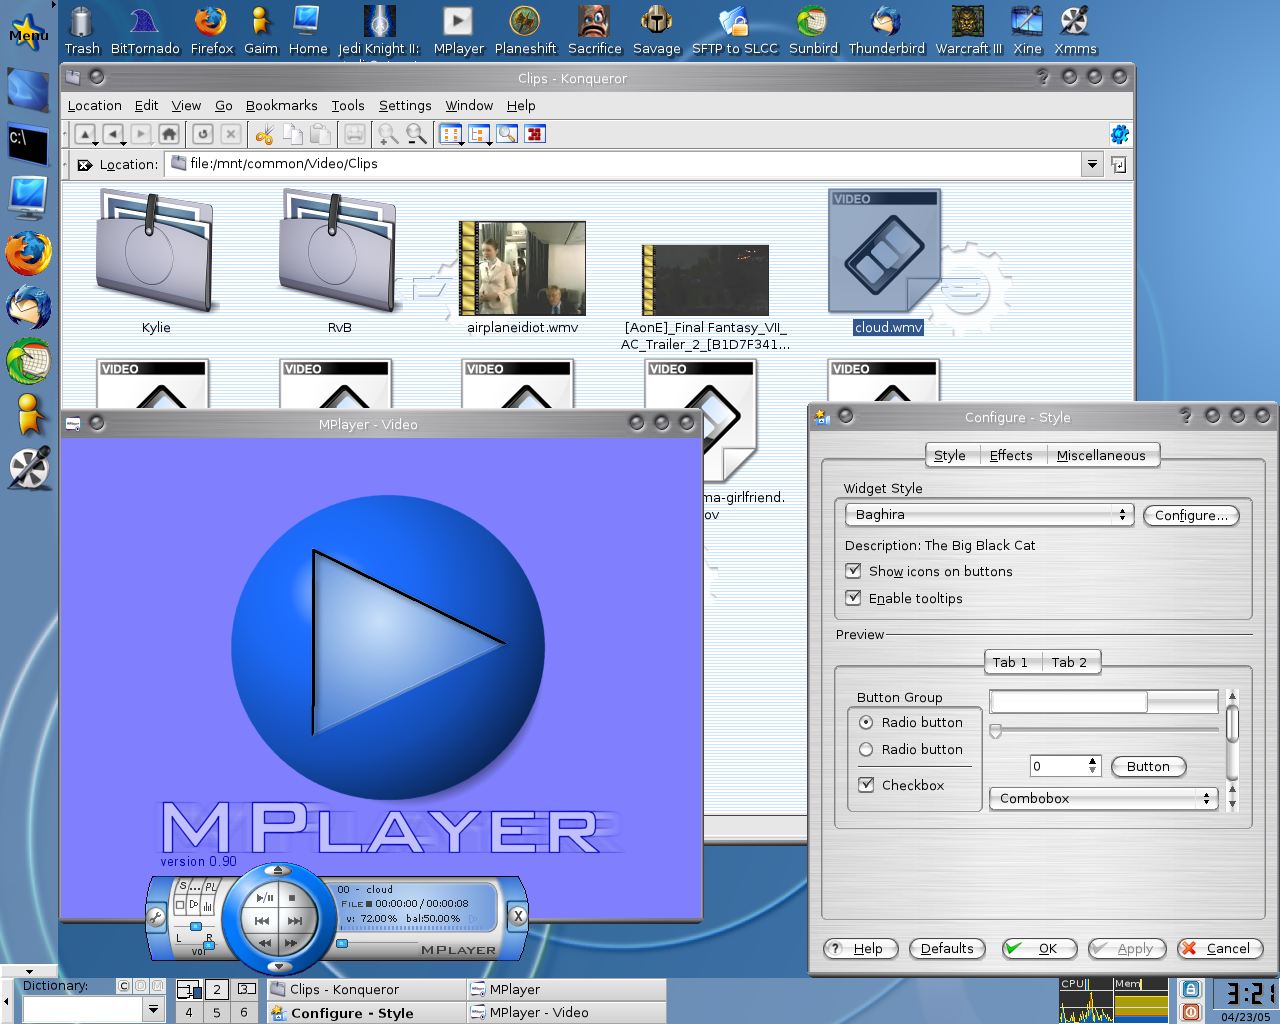
Task: Expand the tree view mode dropdown arrow
Action: [489, 144]
